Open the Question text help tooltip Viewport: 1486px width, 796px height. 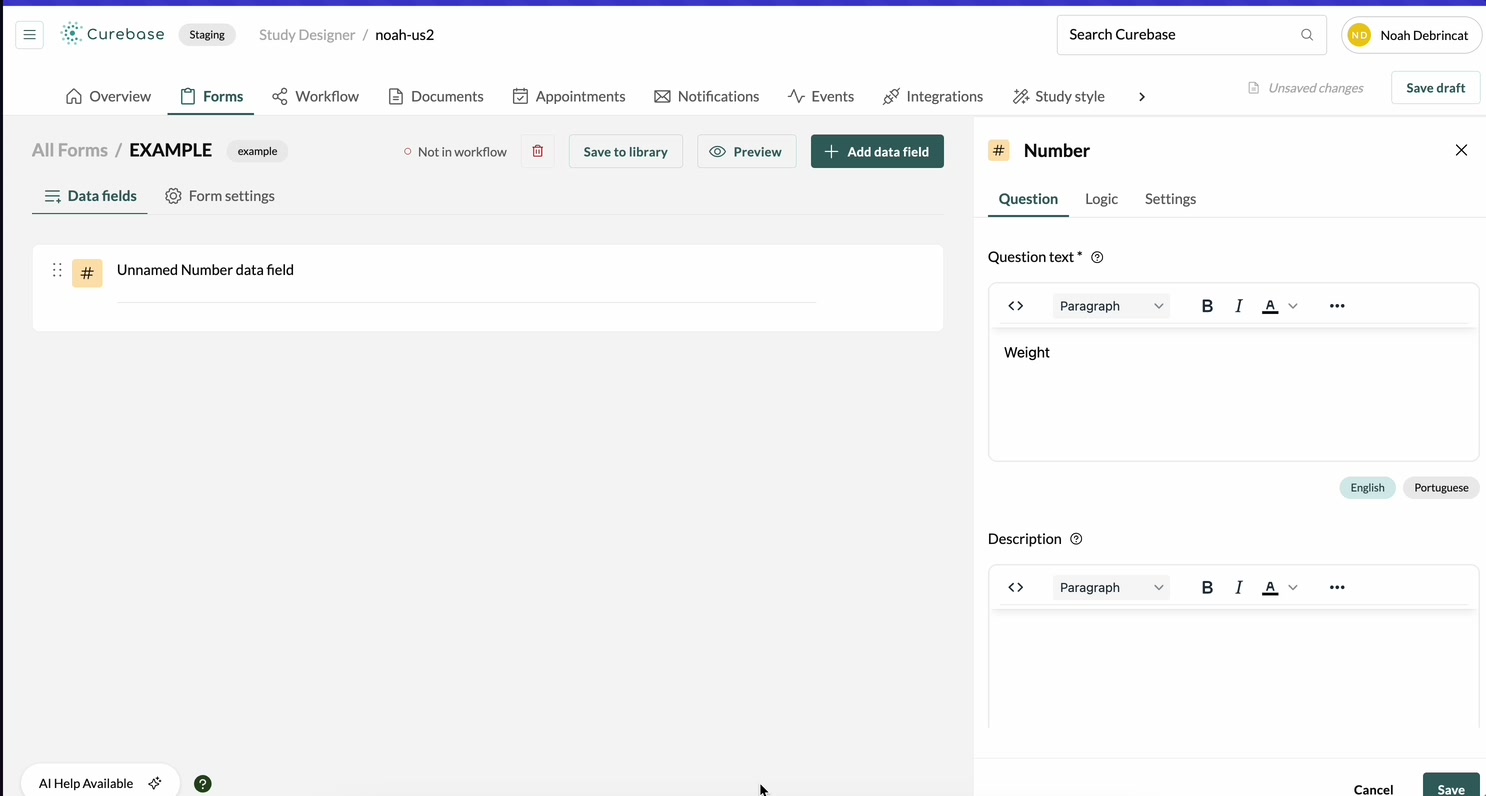click(1096, 257)
